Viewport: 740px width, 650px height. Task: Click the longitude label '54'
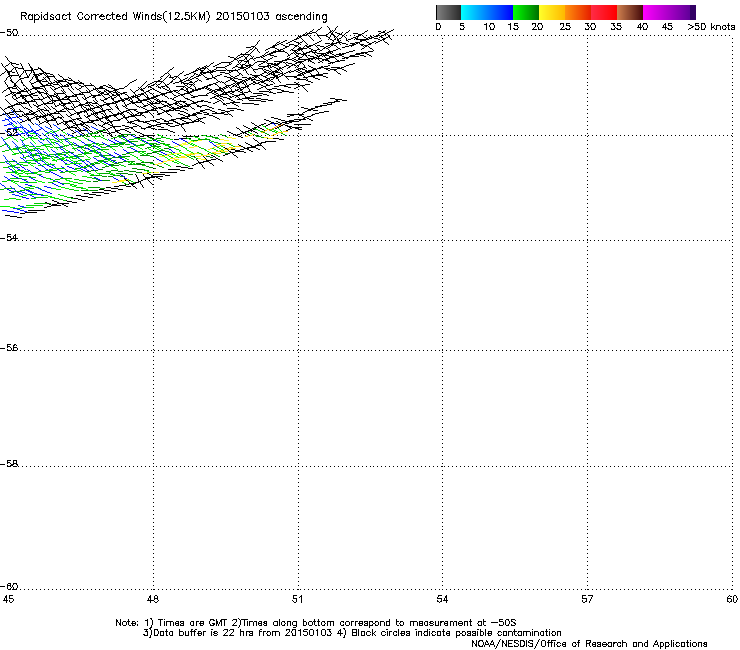[x=442, y=599]
